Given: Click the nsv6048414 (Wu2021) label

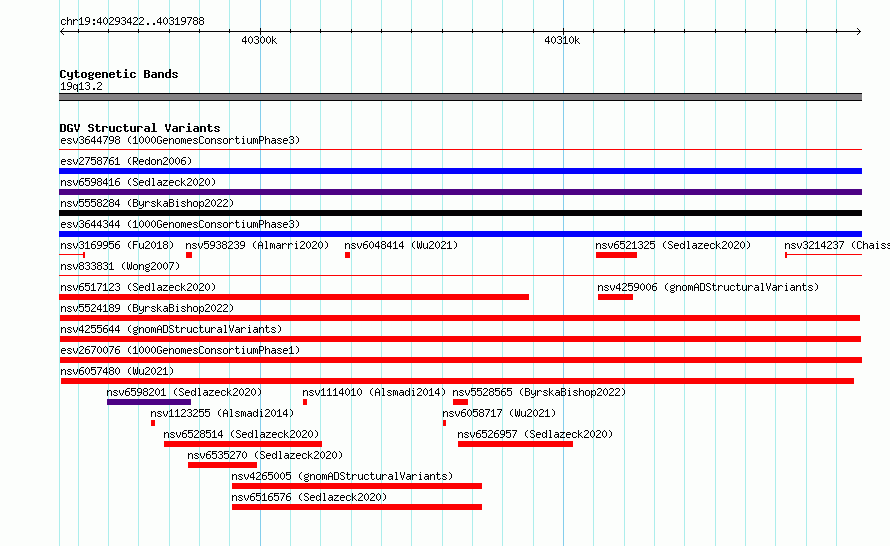Looking at the screenshot, I should click(401, 245).
